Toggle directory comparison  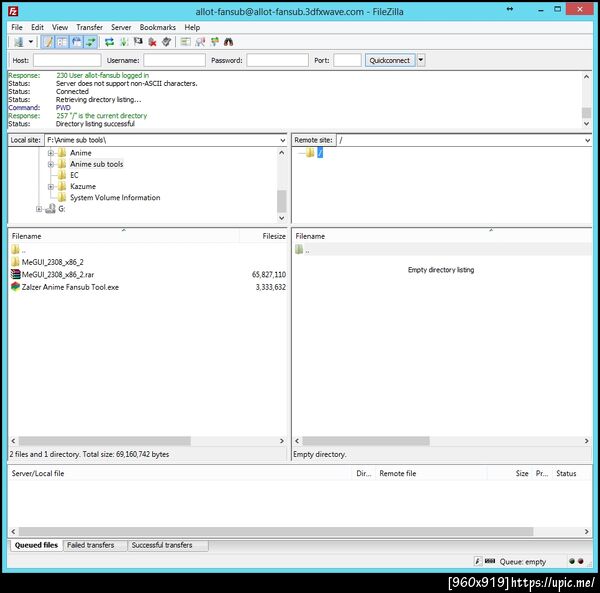(x=200, y=42)
